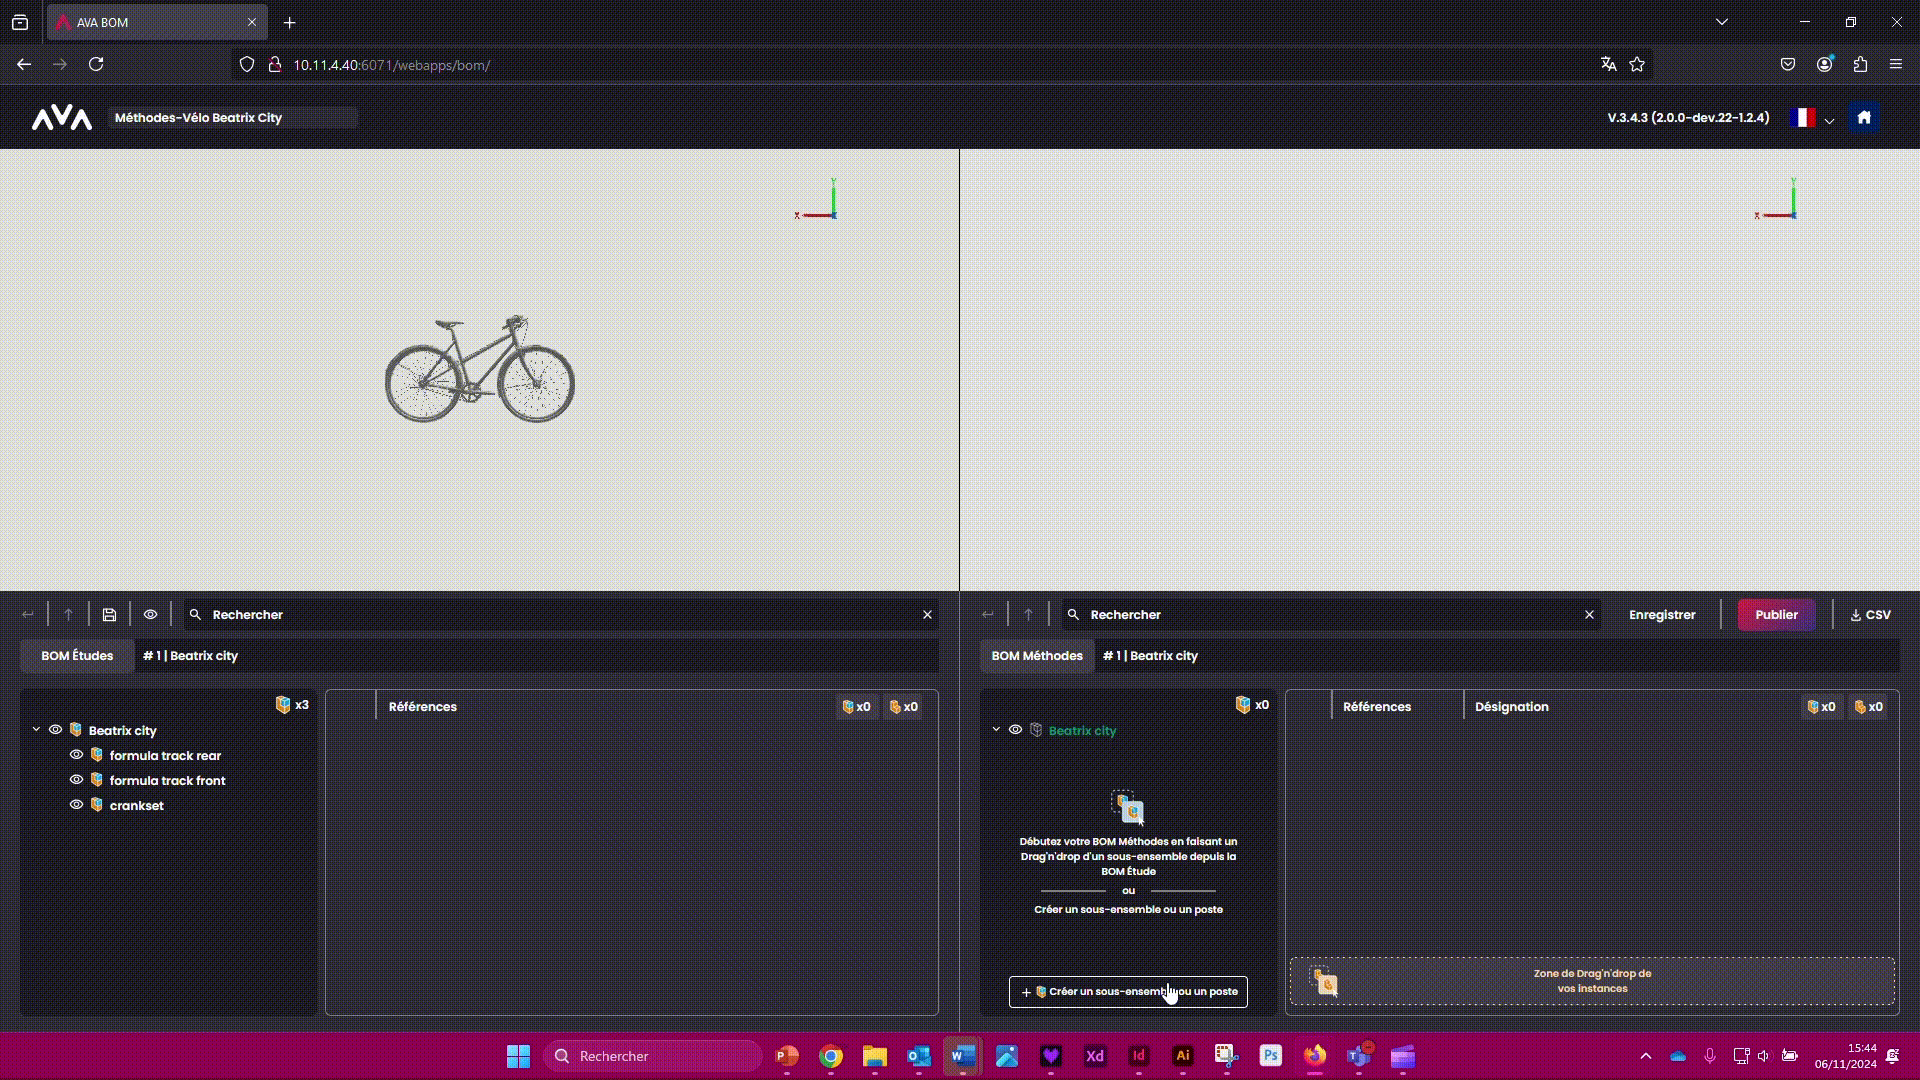Clear the left search field with X
This screenshot has width=1920, height=1080.
pyautogui.click(x=927, y=615)
